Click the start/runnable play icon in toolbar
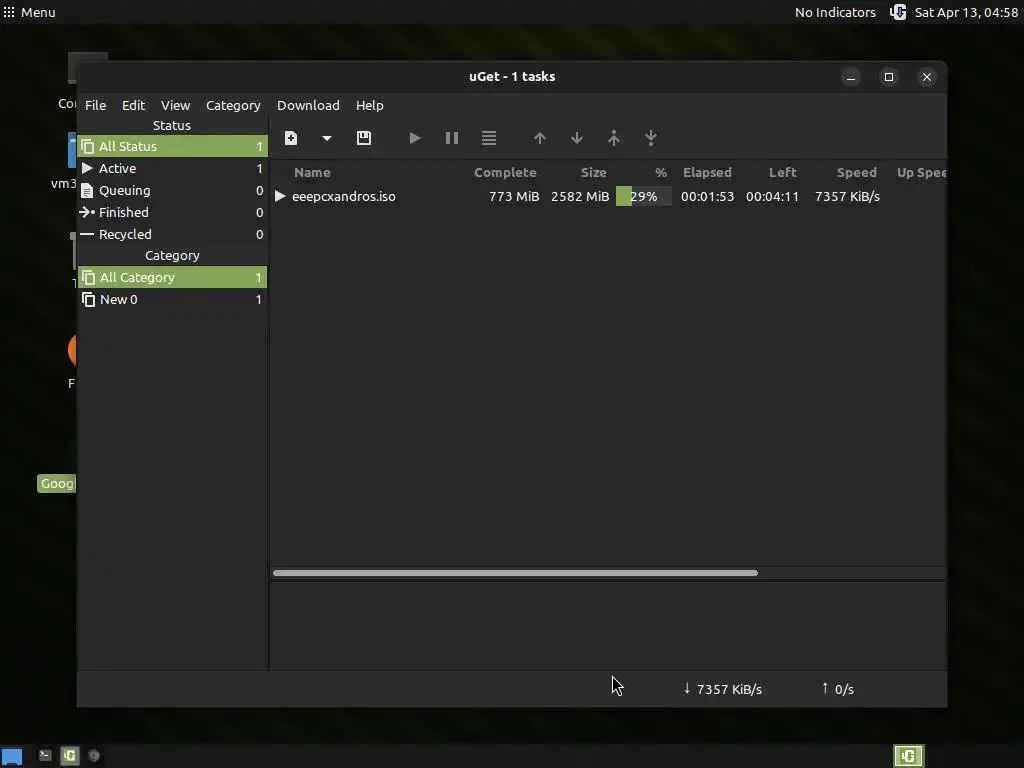1024x768 pixels. pos(415,138)
